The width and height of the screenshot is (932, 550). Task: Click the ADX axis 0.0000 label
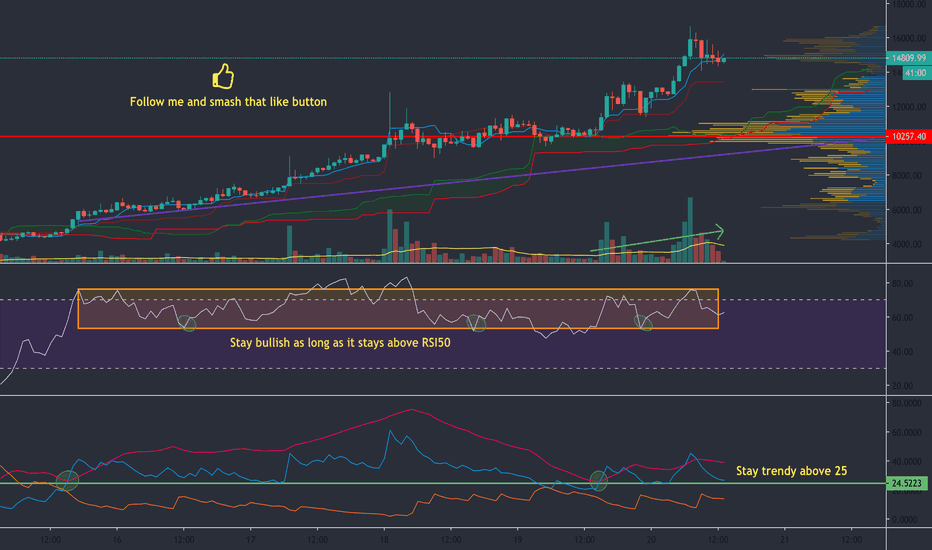tap(906, 519)
